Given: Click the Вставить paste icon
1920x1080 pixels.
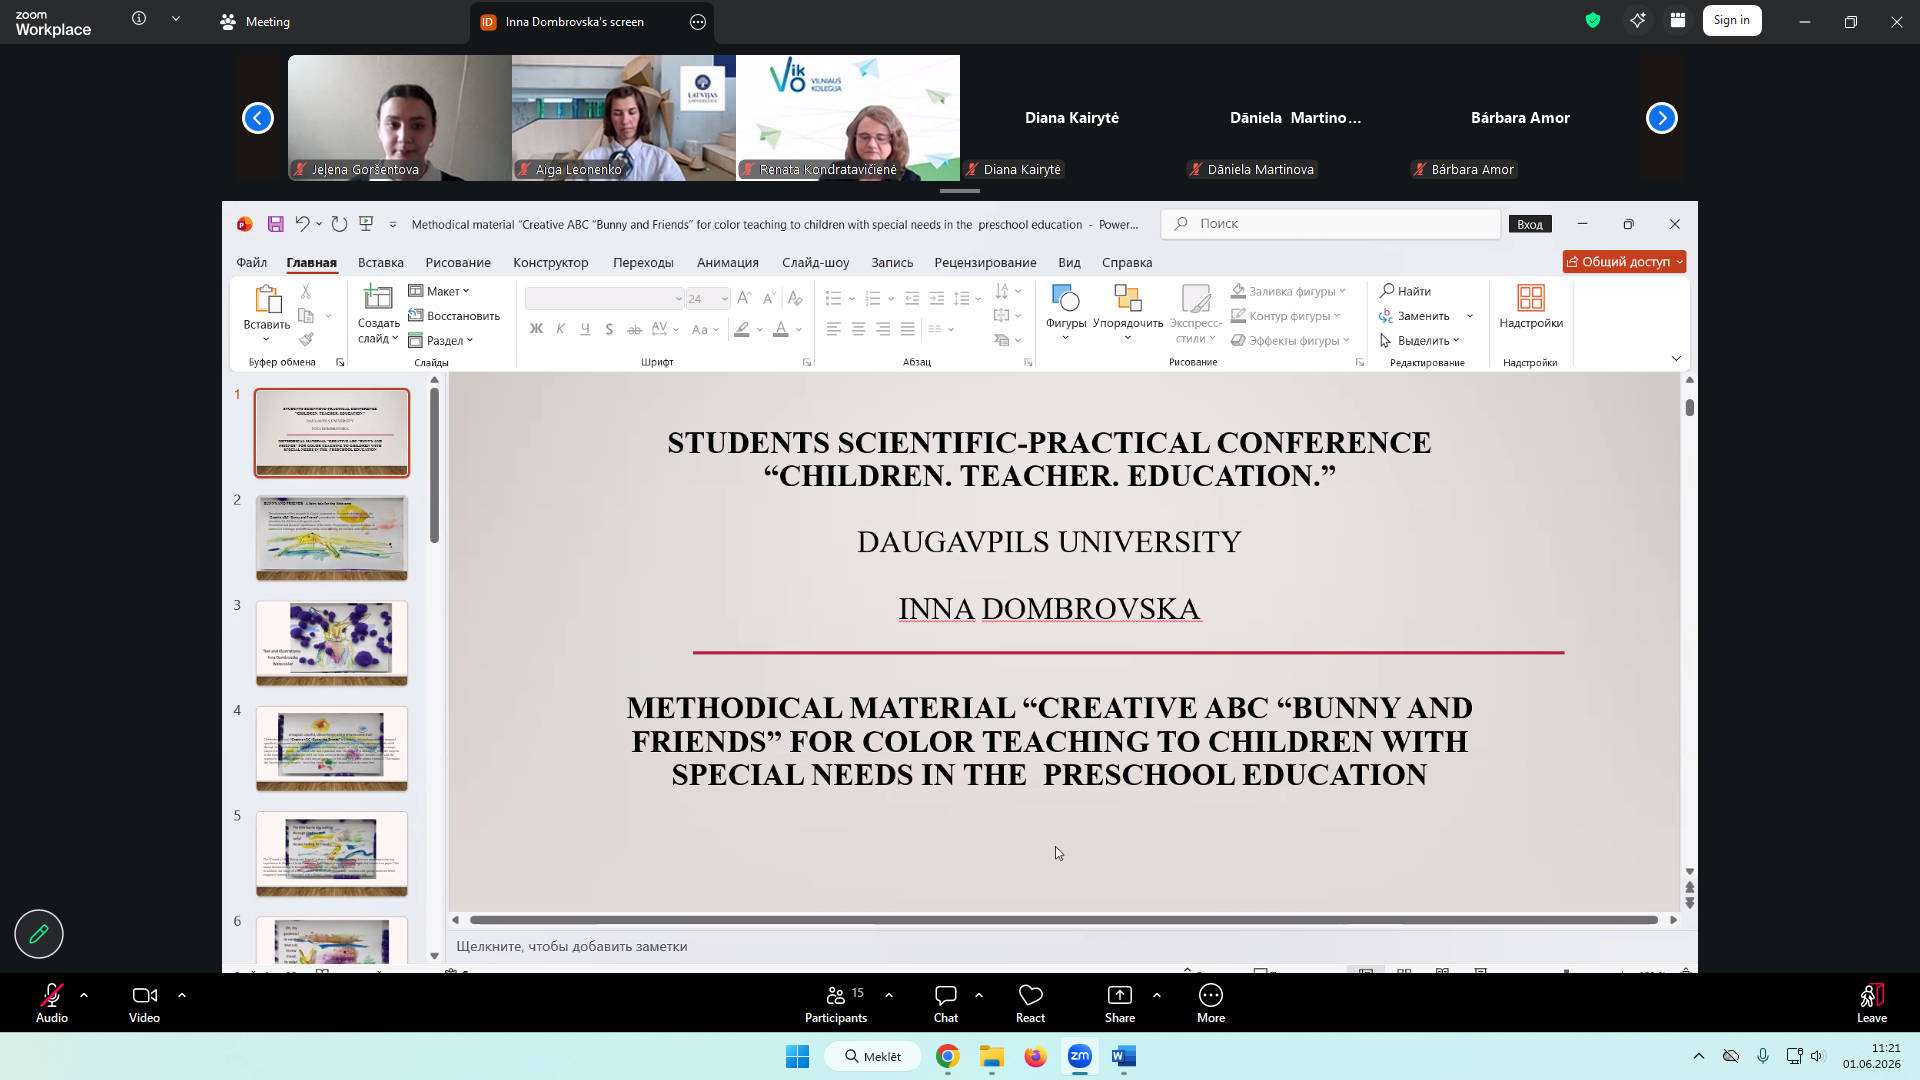Looking at the screenshot, I should pyautogui.click(x=267, y=299).
